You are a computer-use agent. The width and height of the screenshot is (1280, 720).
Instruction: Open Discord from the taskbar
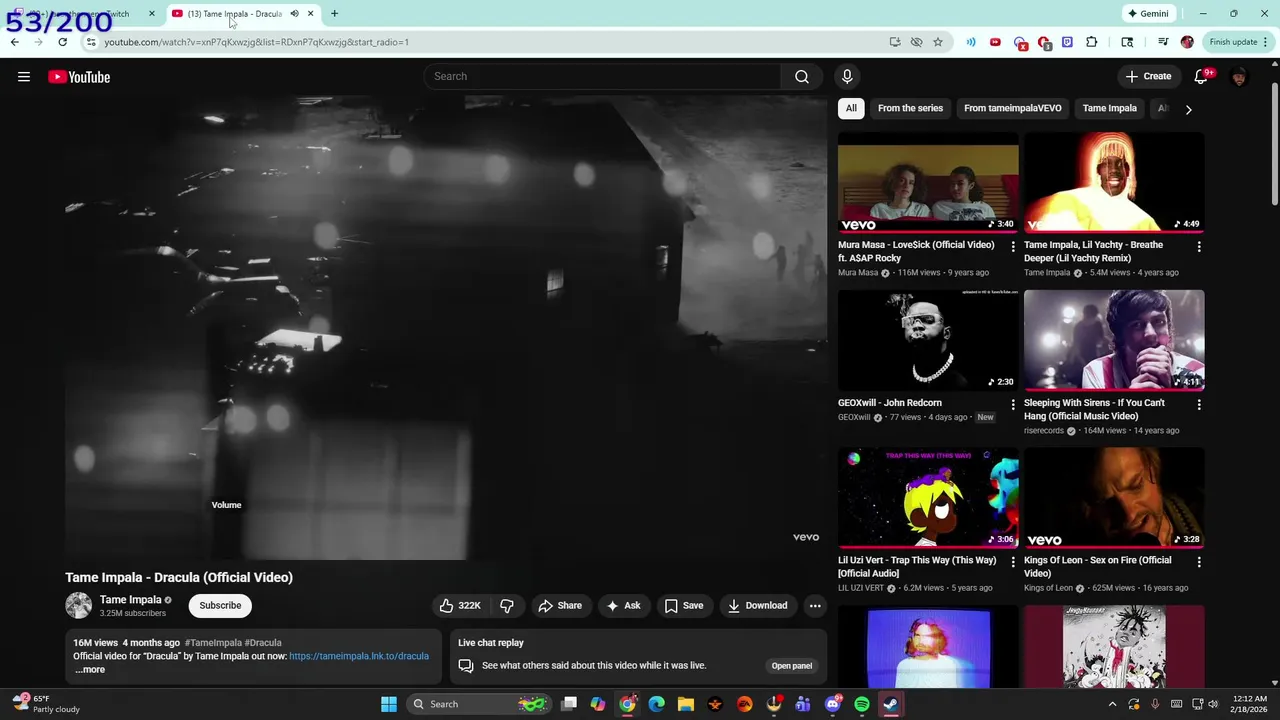point(833,704)
